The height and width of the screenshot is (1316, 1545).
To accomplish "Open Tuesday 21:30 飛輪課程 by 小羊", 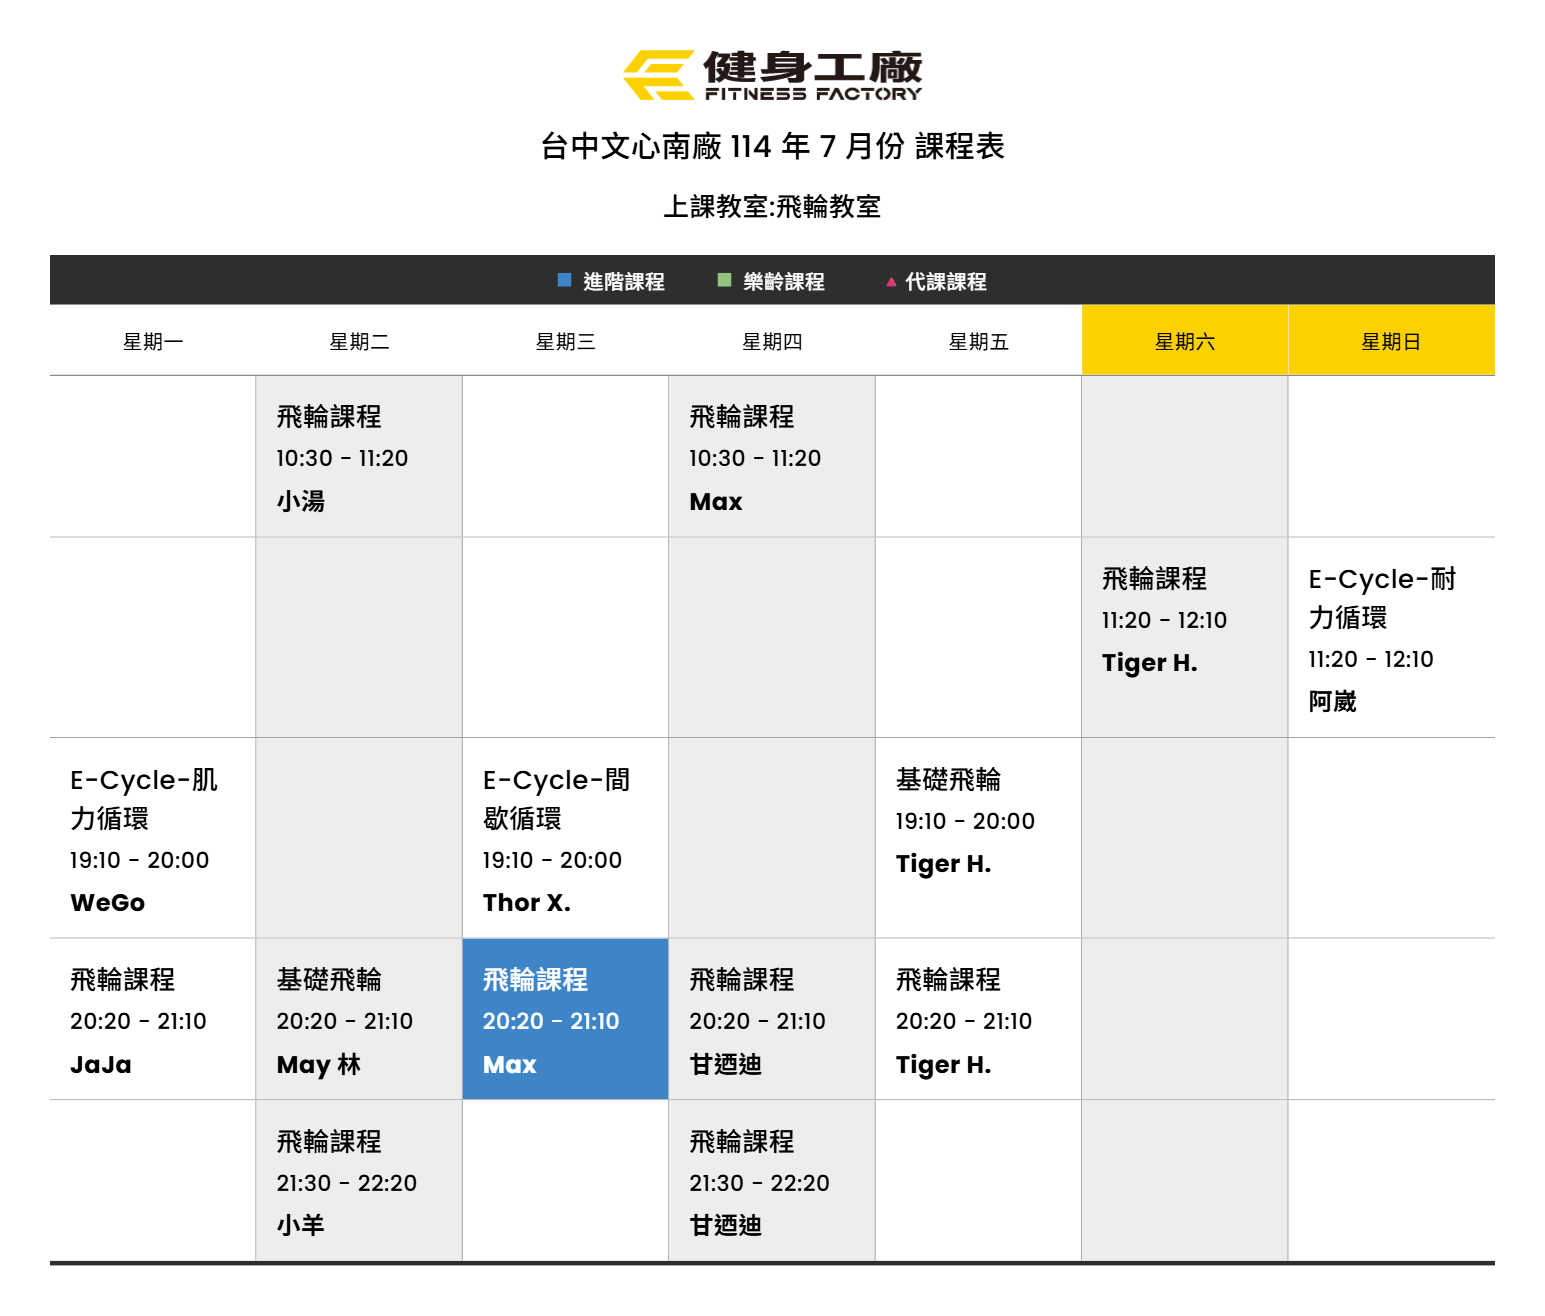I will click(x=359, y=1181).
